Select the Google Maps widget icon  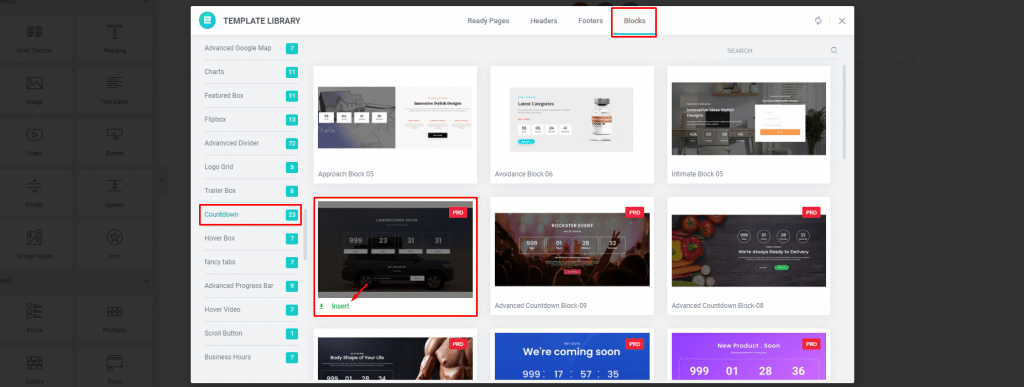click(35, 237)
